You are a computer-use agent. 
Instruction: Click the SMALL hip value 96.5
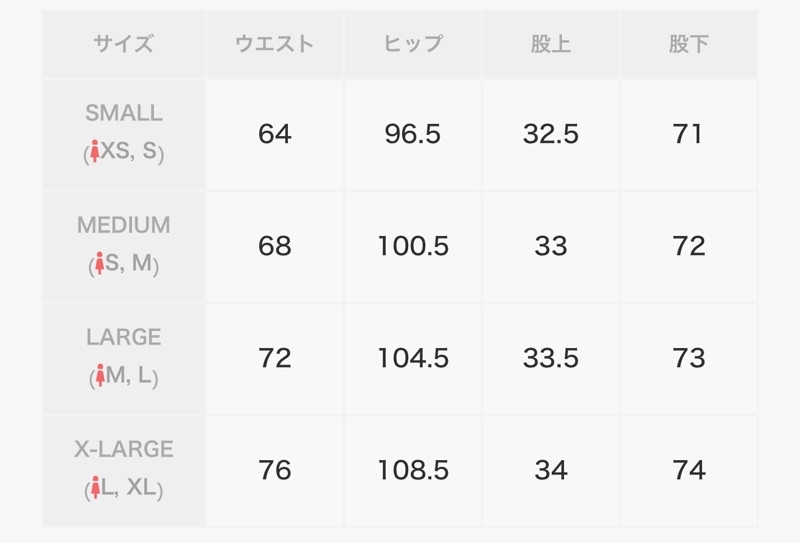[413, 134]
